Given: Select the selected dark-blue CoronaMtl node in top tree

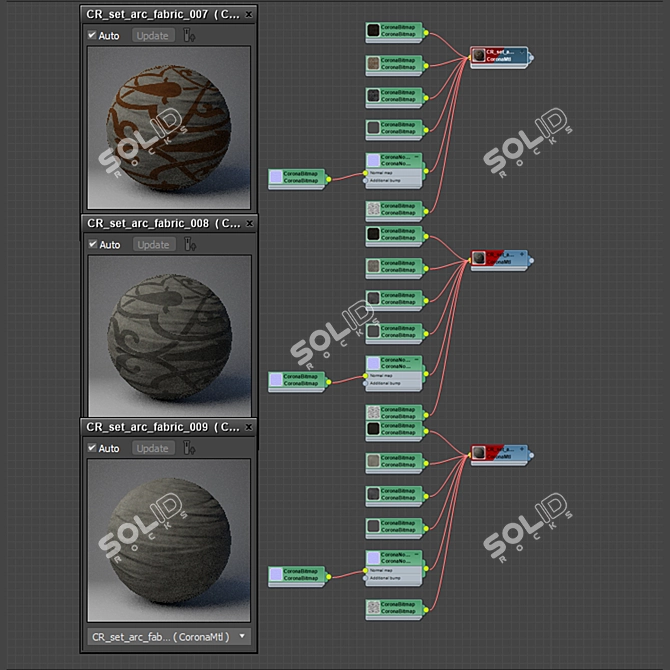Looking at the screenshot, I should [499, 56].
